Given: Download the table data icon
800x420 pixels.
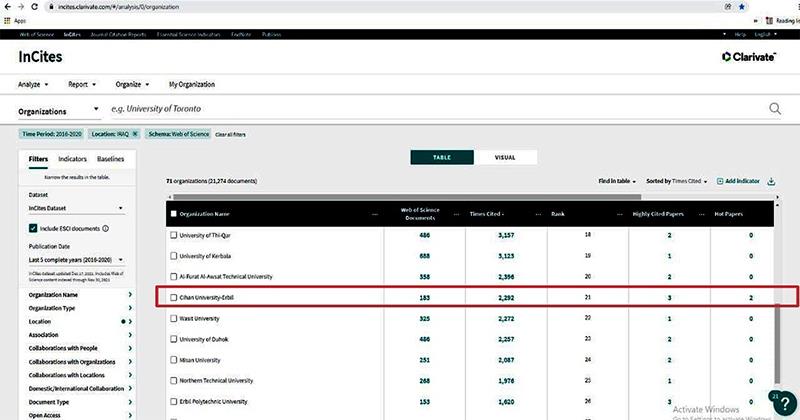Looking at the screenshot, I should click(x=771, y=181).
